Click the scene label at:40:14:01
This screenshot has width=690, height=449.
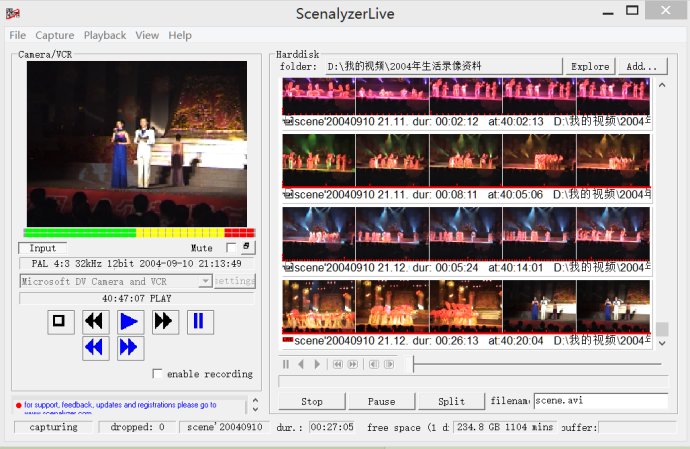[x=515, y=268]
